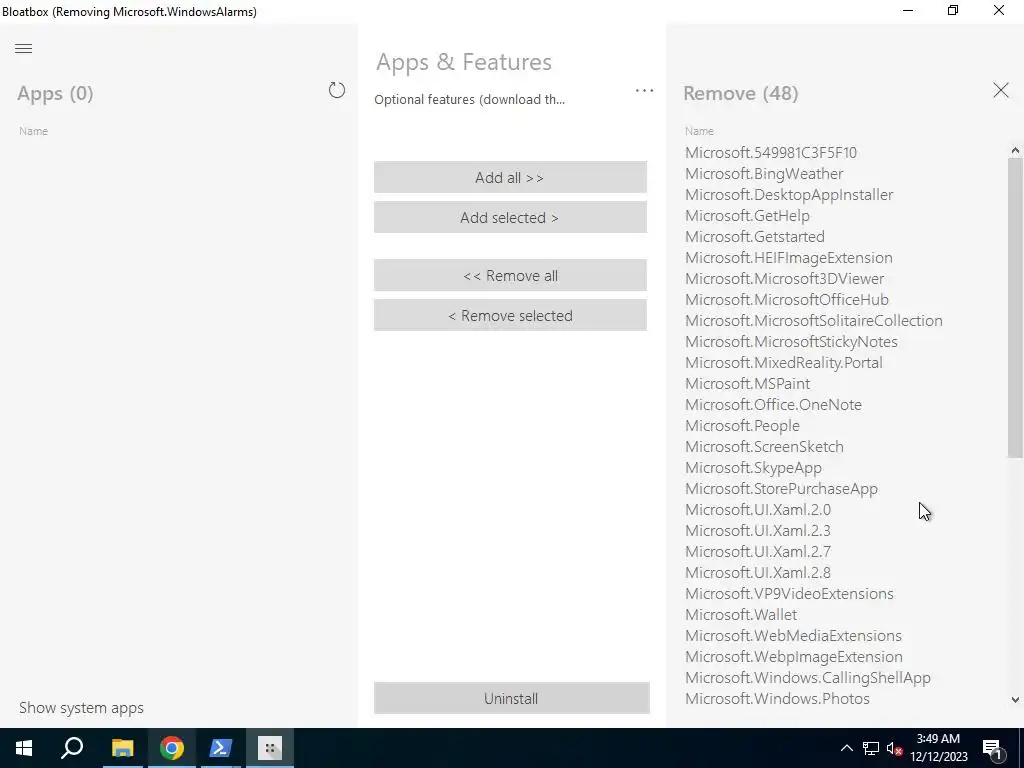Refresh the Apps list
This screenshot has width=1024, height=768.
tap(336, 90)
